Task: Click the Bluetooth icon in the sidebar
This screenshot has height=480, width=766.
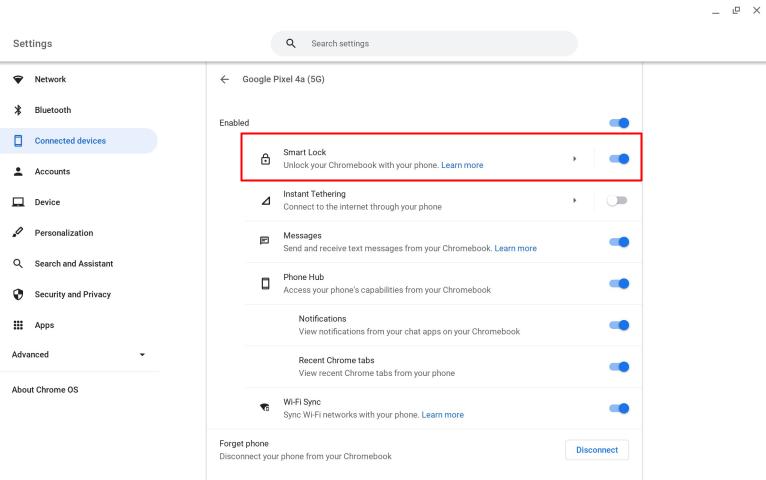Action: coord(18,110)
